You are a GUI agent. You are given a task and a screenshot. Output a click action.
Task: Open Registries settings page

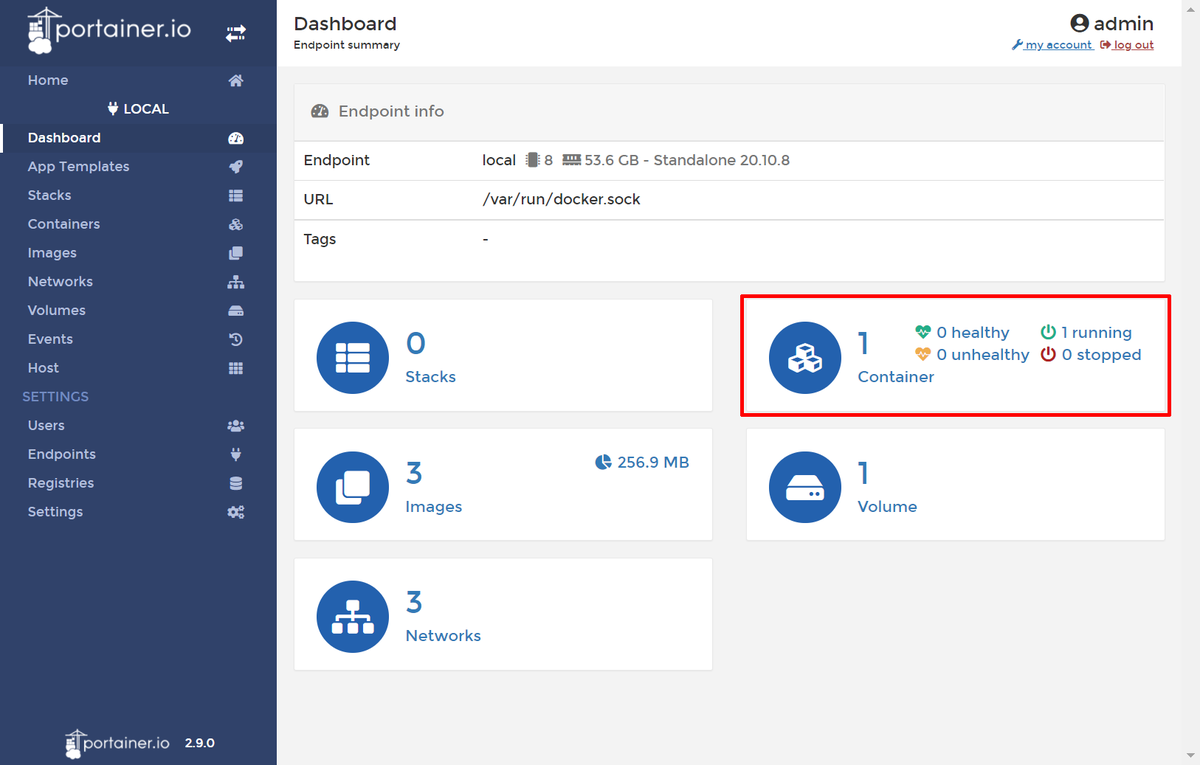coord(61,483)
